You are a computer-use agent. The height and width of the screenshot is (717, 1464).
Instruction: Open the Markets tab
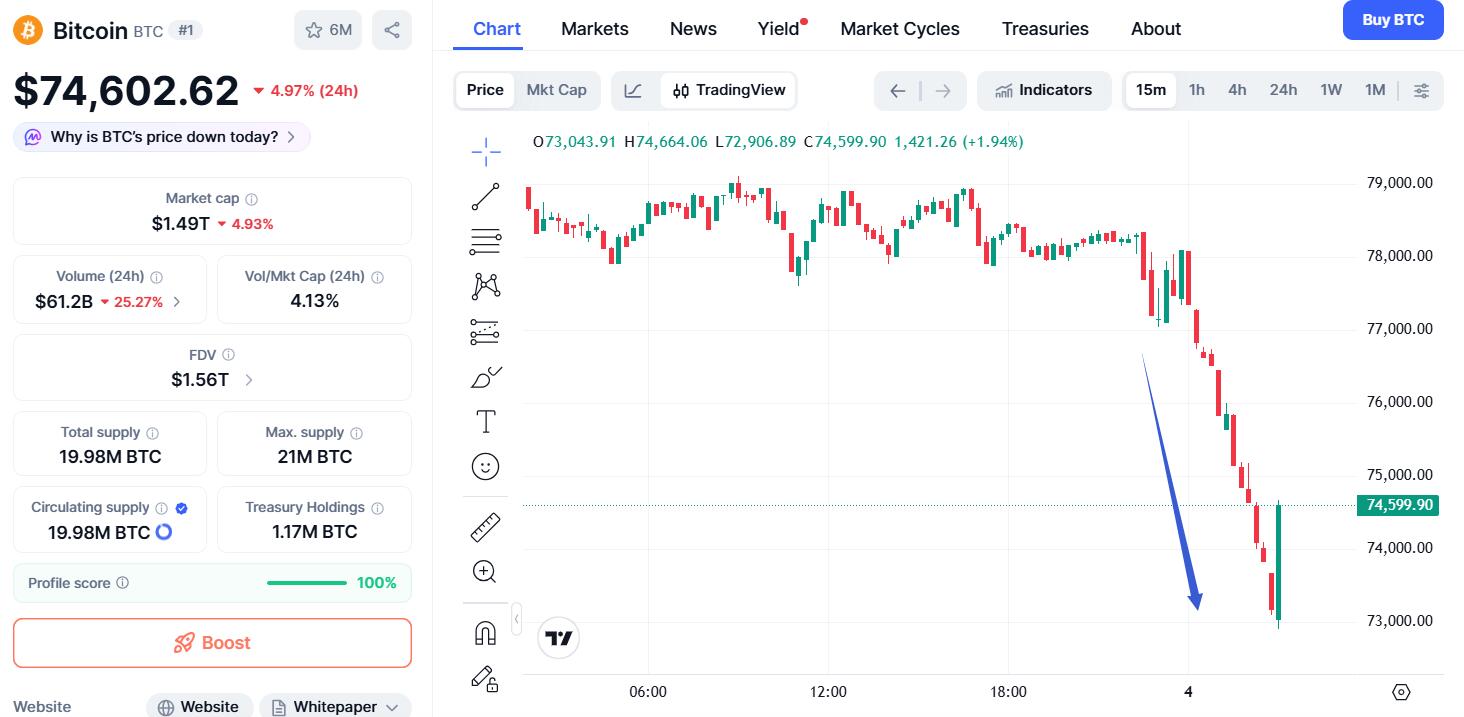click(595, 29)
